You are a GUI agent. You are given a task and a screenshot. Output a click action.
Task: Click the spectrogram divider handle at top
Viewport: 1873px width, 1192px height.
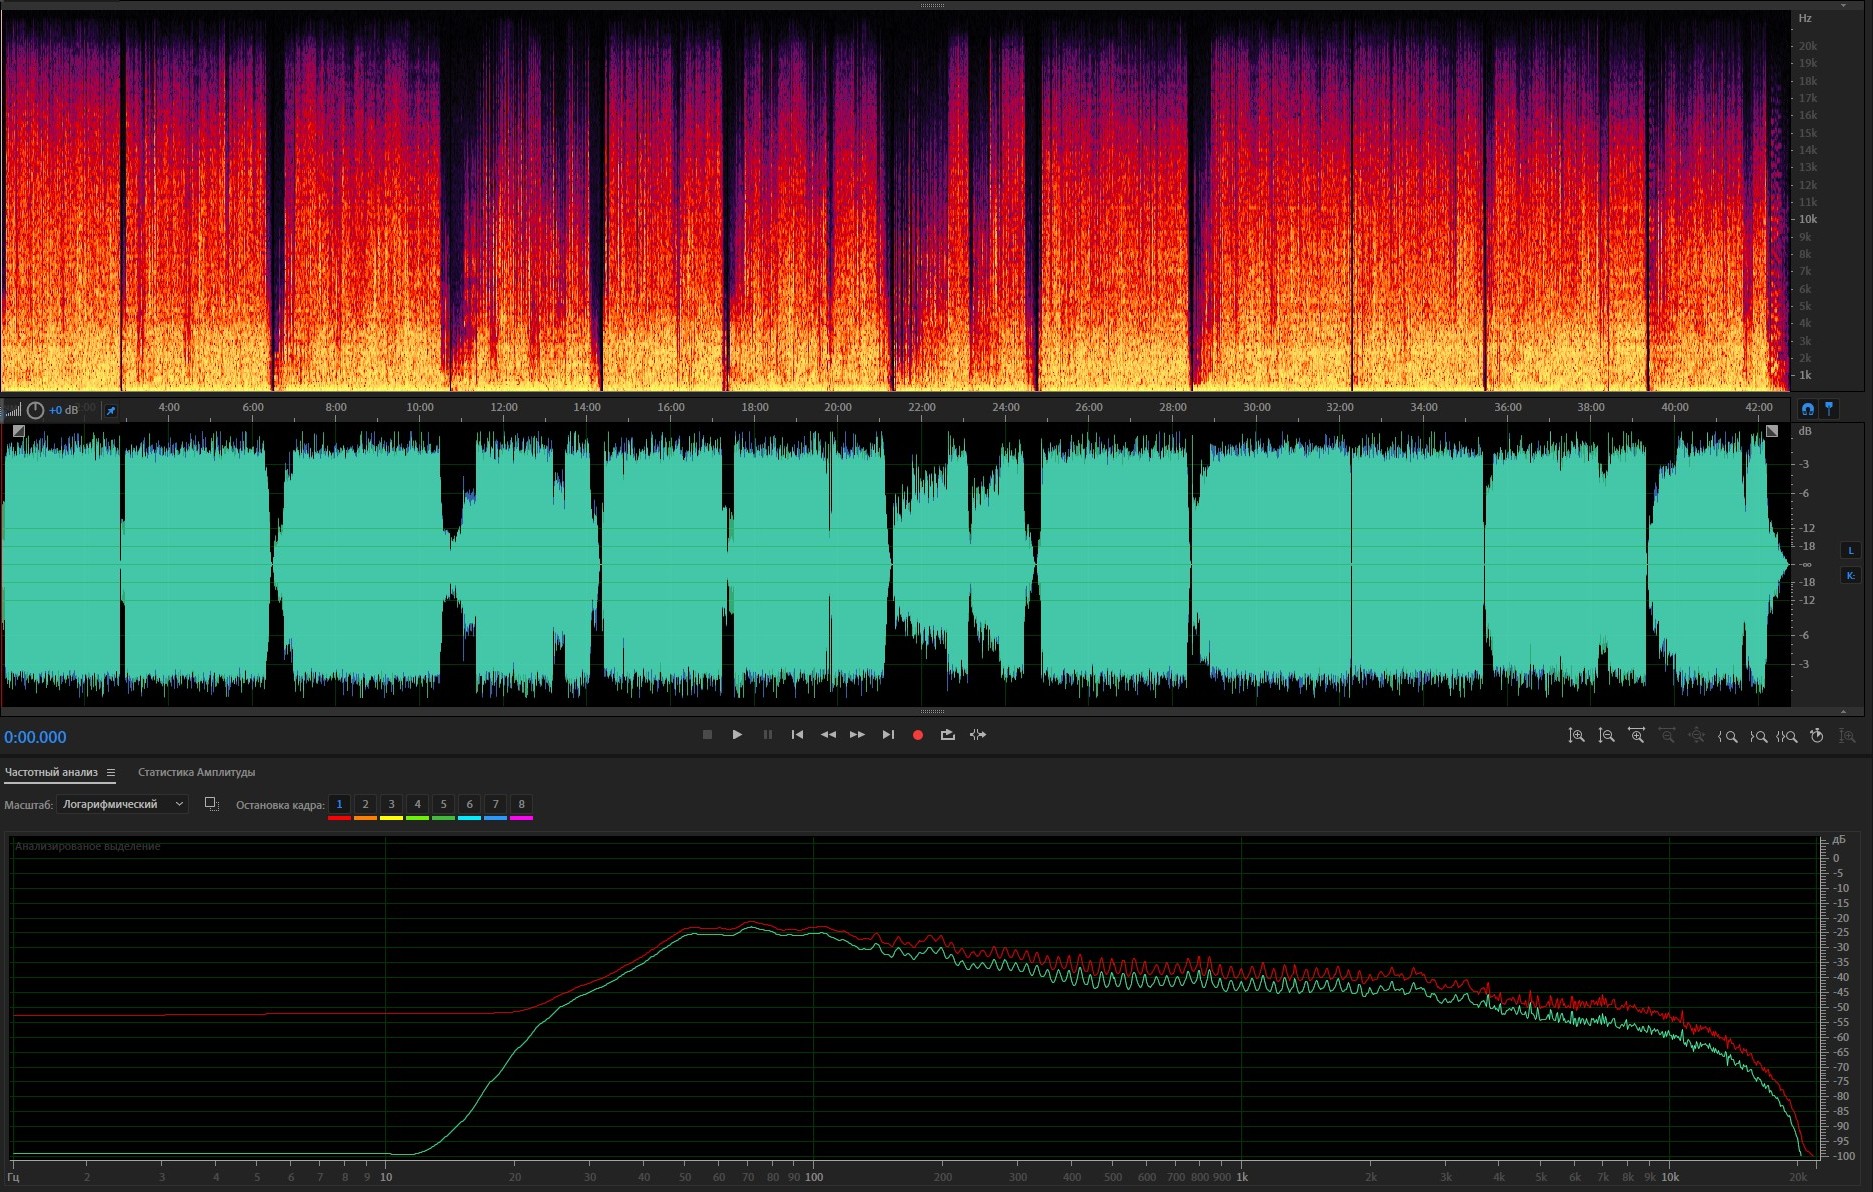point(932,5)
